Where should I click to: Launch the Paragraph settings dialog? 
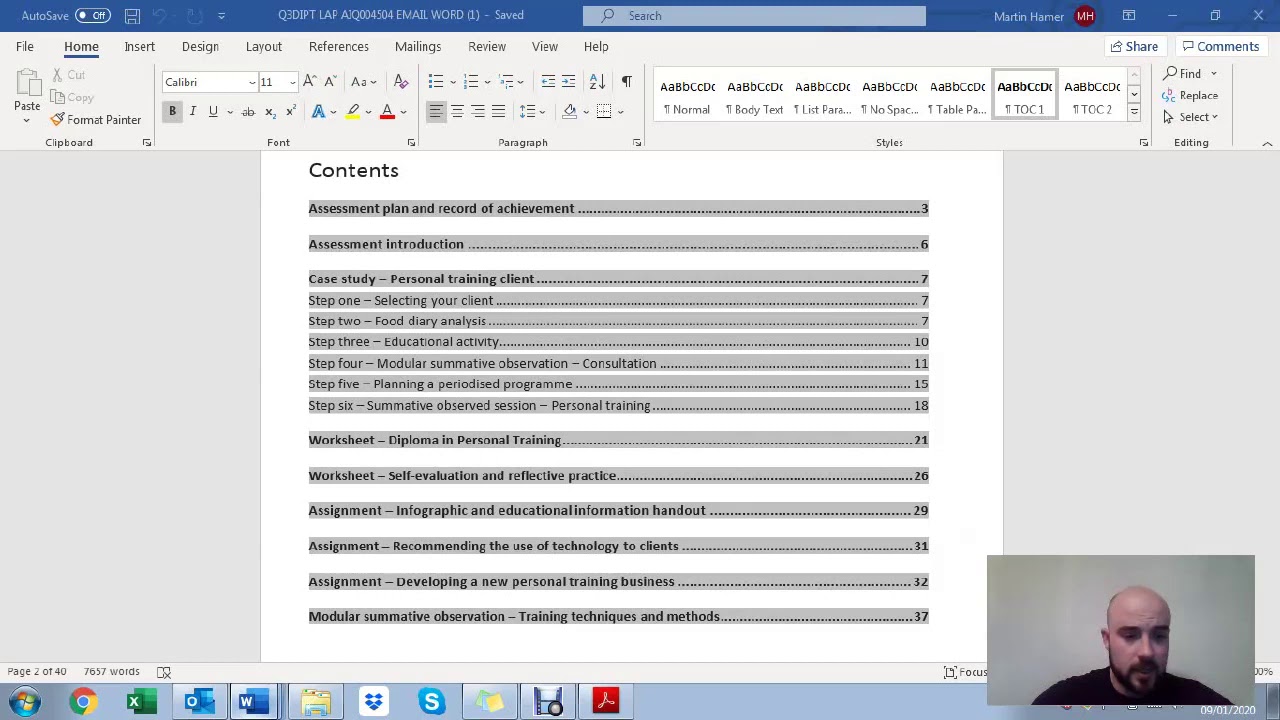(637, 143)
